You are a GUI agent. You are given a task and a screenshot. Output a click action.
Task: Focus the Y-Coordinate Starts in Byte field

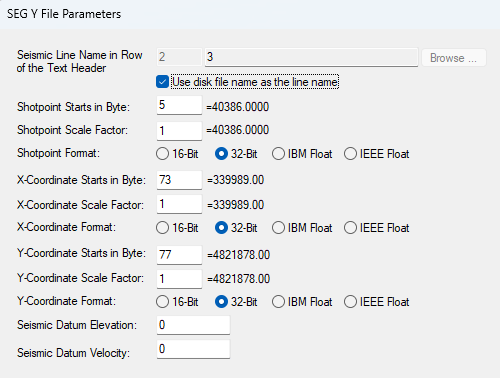[179, 255]
